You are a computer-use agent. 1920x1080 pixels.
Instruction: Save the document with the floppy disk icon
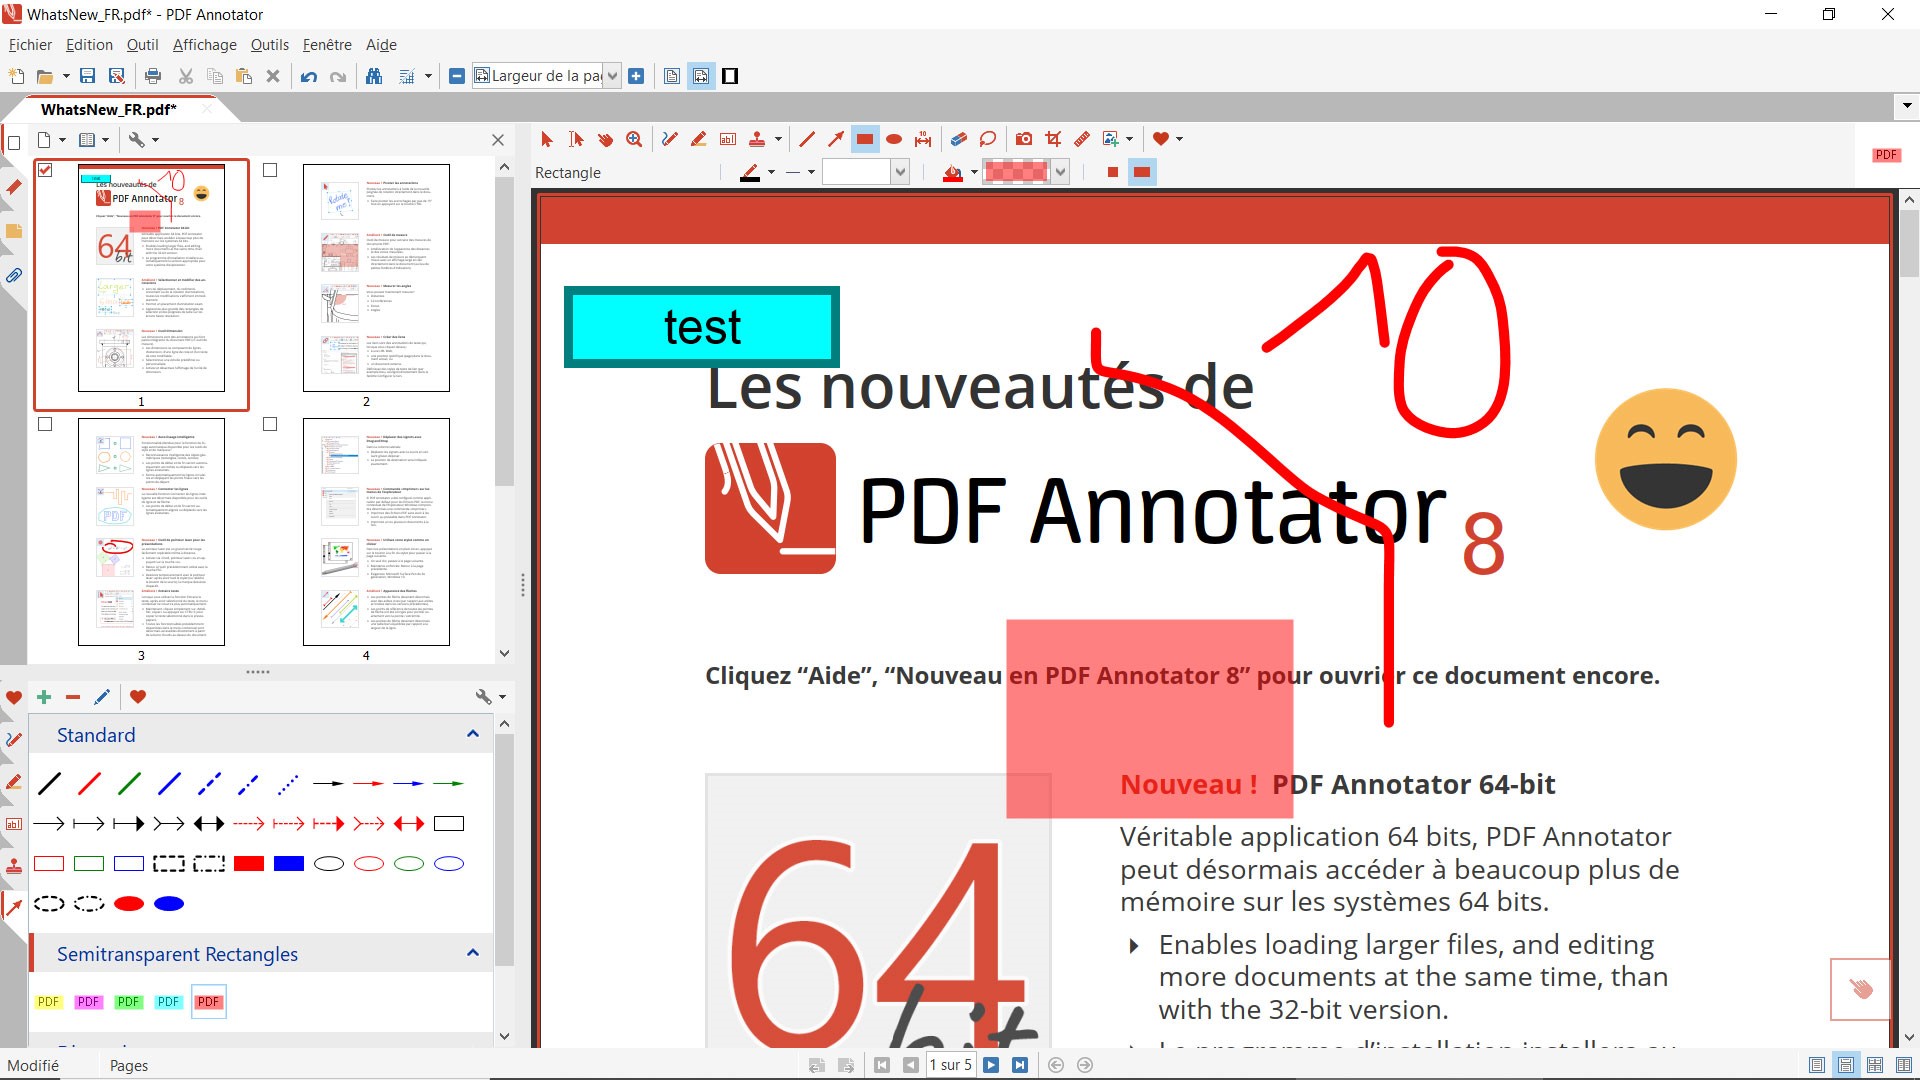tap(87, 76)
